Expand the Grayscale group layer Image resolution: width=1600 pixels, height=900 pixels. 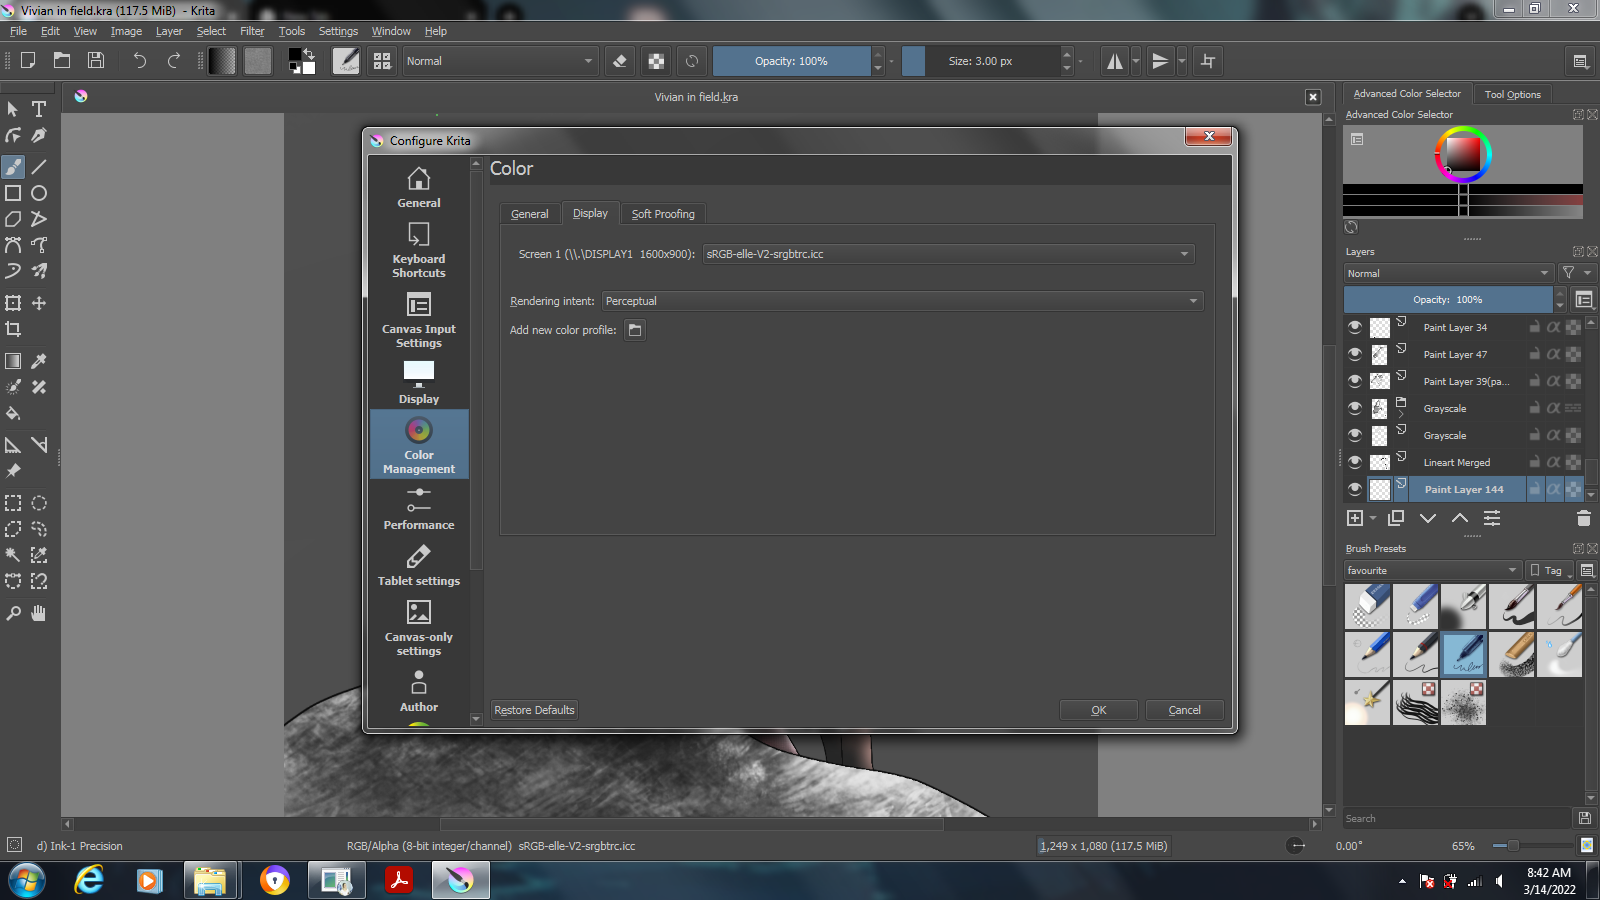point(1400,413)
